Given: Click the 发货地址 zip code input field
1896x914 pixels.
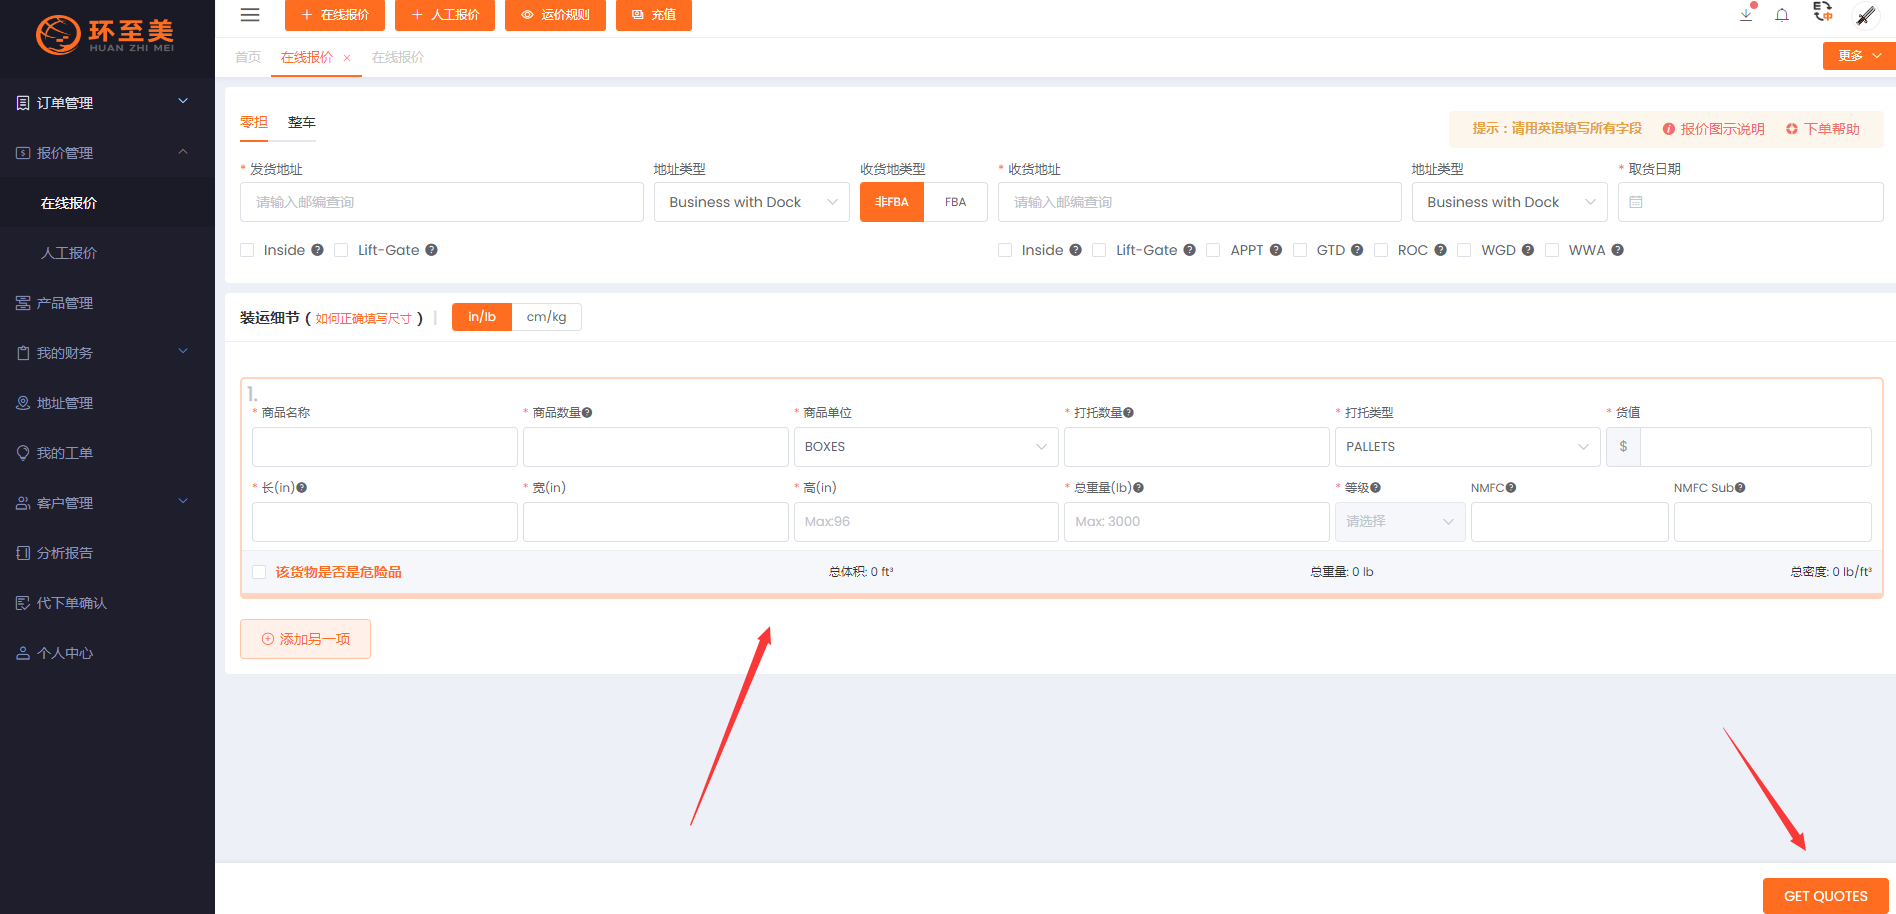Looking at the screenshot, I should 441,202.
